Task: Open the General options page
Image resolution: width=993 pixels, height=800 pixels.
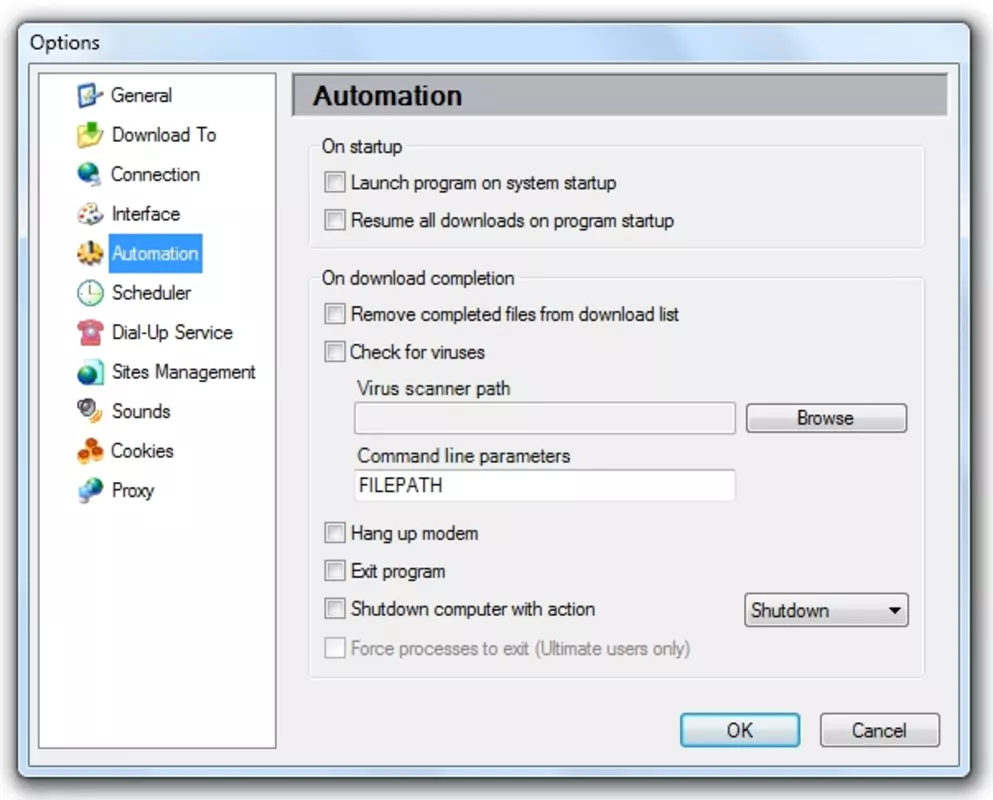Action: 141,95
